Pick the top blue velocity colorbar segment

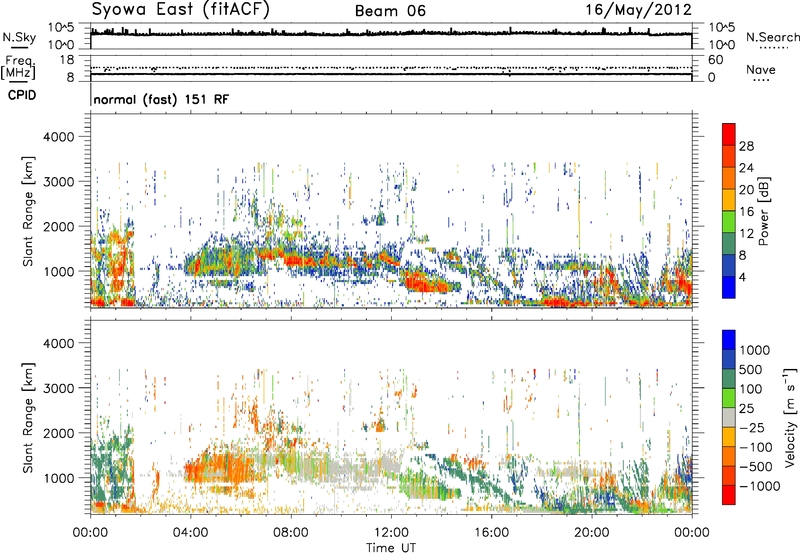pyautogui.click(x=729, y=340)
